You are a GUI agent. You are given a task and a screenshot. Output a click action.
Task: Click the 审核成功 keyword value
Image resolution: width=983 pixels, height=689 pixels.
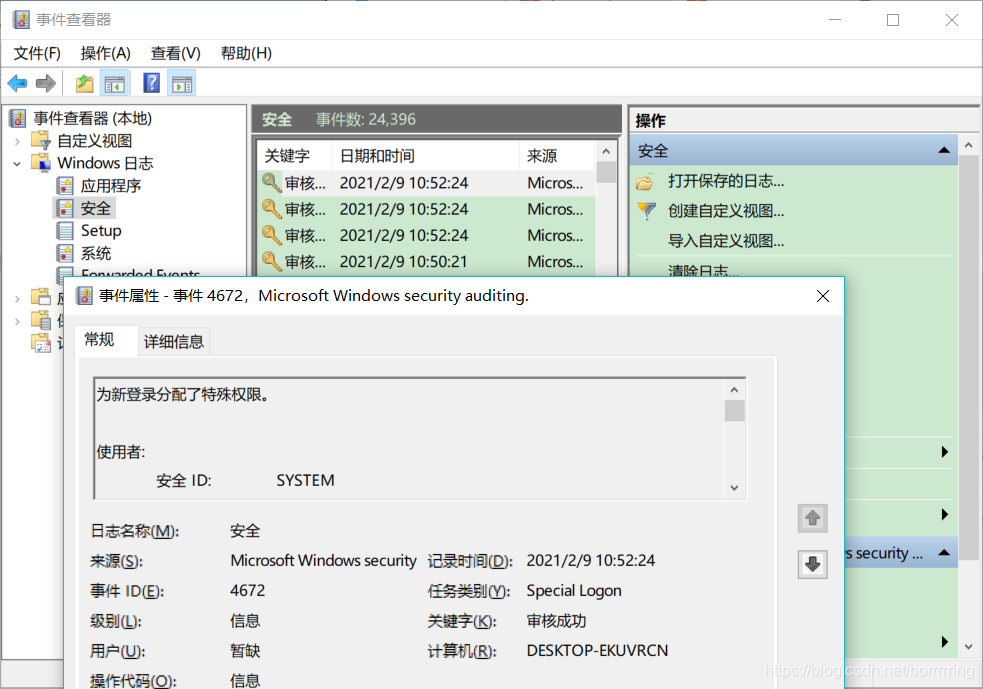pos(556,621)
